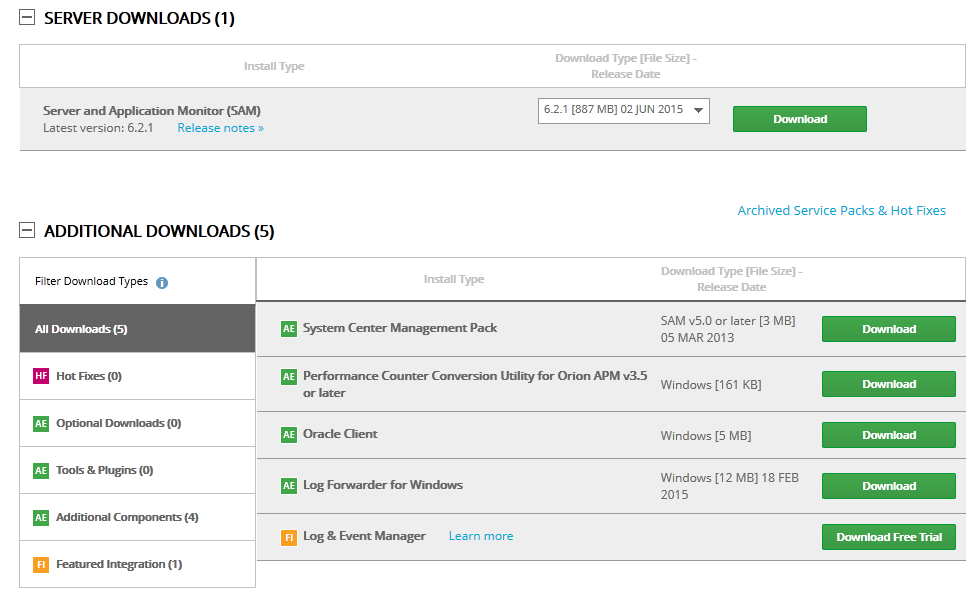Click Oracle Client name
972x592 pixels.
340,434
